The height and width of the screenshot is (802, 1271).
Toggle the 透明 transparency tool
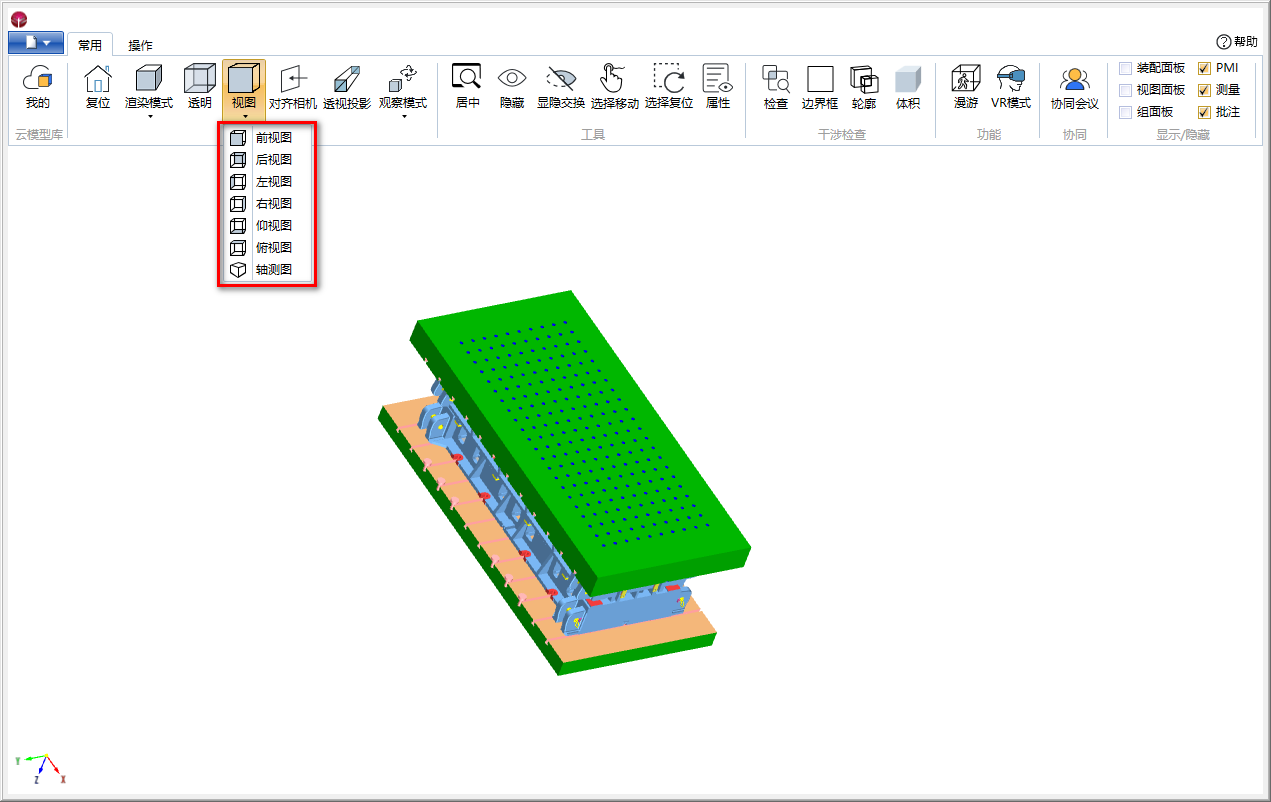pos(200,88)
